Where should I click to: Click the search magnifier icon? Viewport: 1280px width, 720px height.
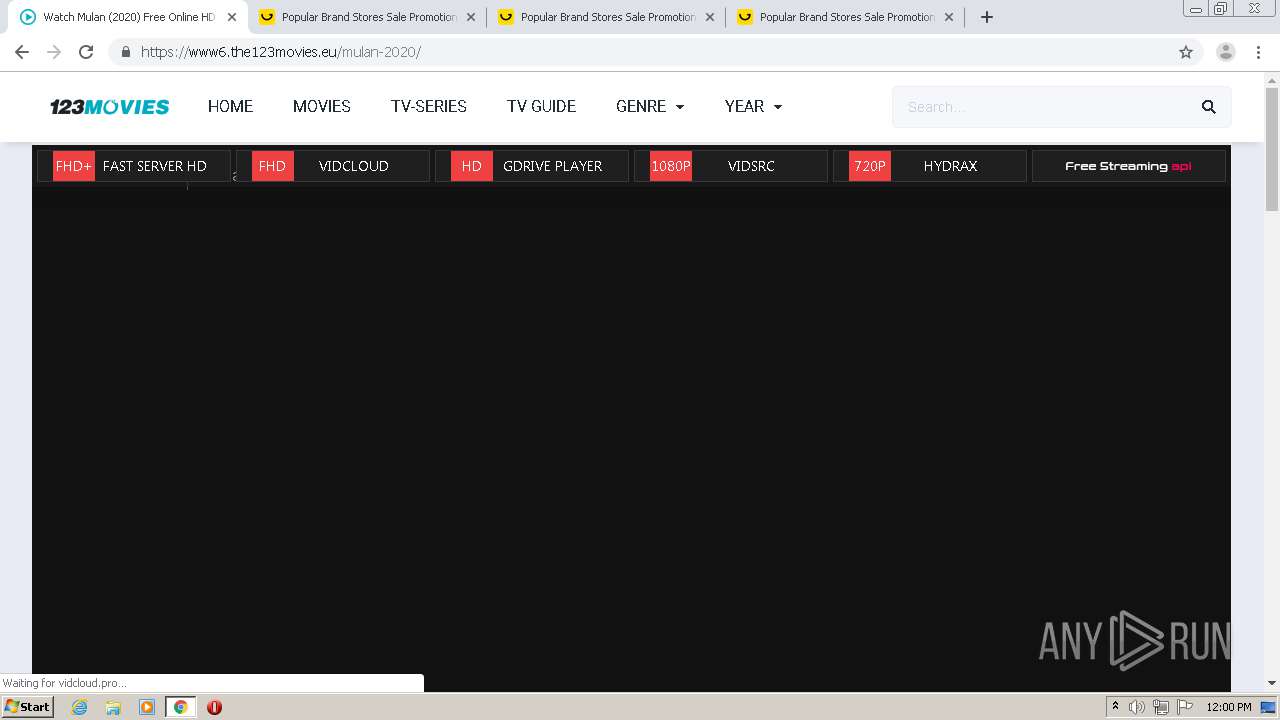(x=1209, y=107)
